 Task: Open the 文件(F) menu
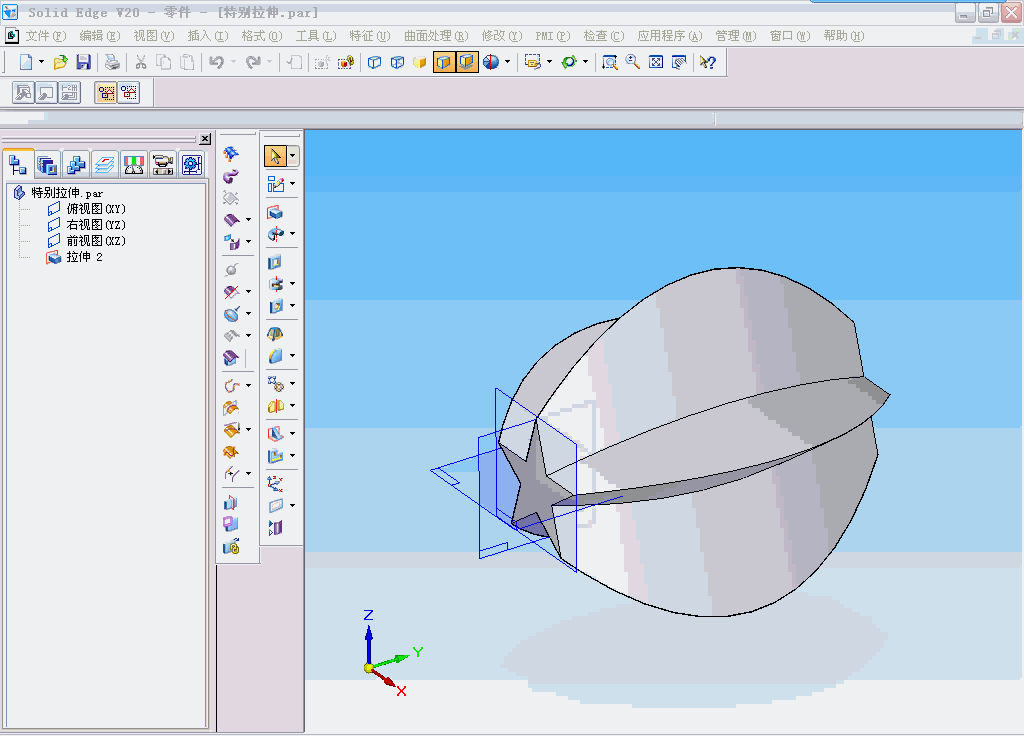pyautogui.click(x=44, y=36)
